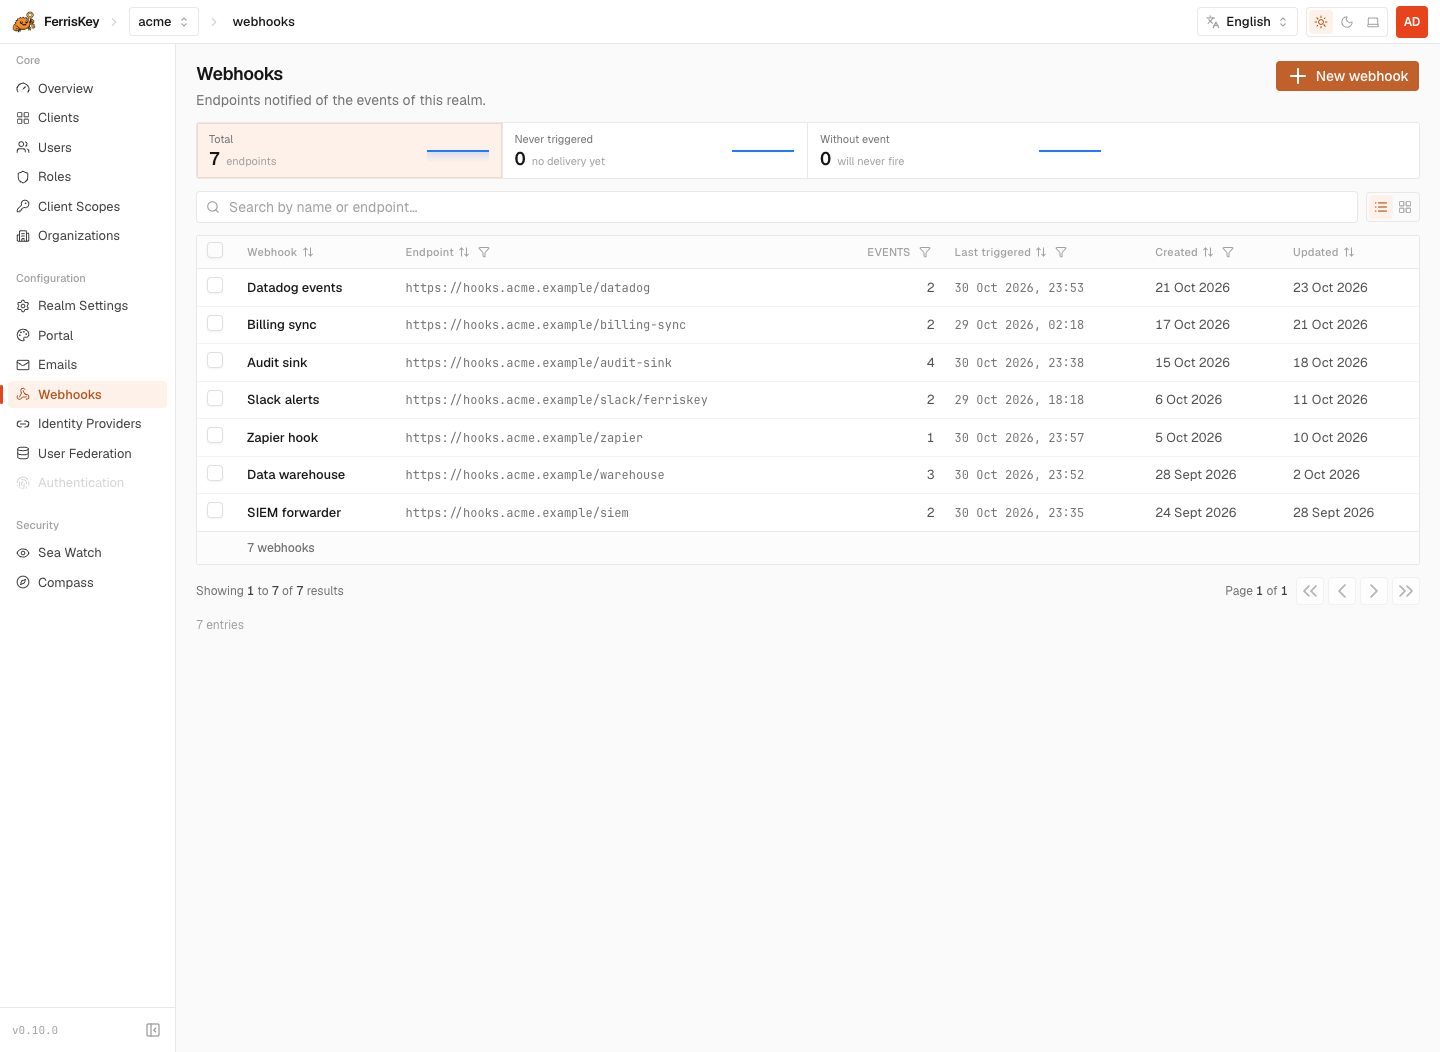This screenshot has width=1440, height=1052.
Task: Open Realm Settings
Action: (88, 306)
